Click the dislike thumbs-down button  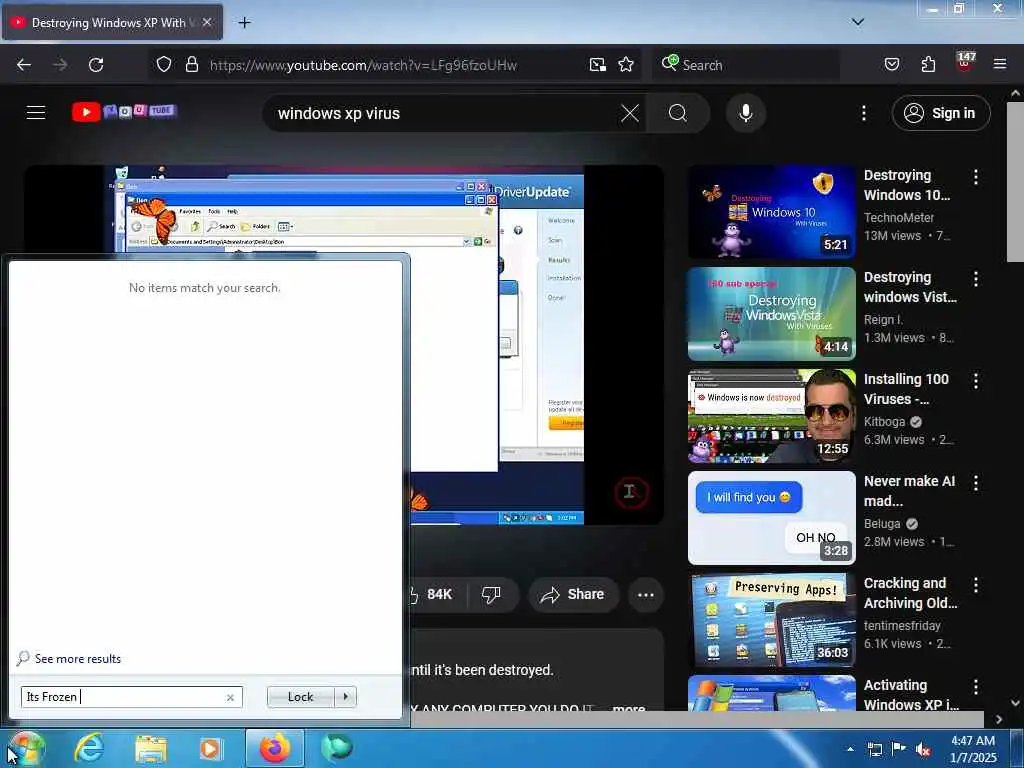491,594
